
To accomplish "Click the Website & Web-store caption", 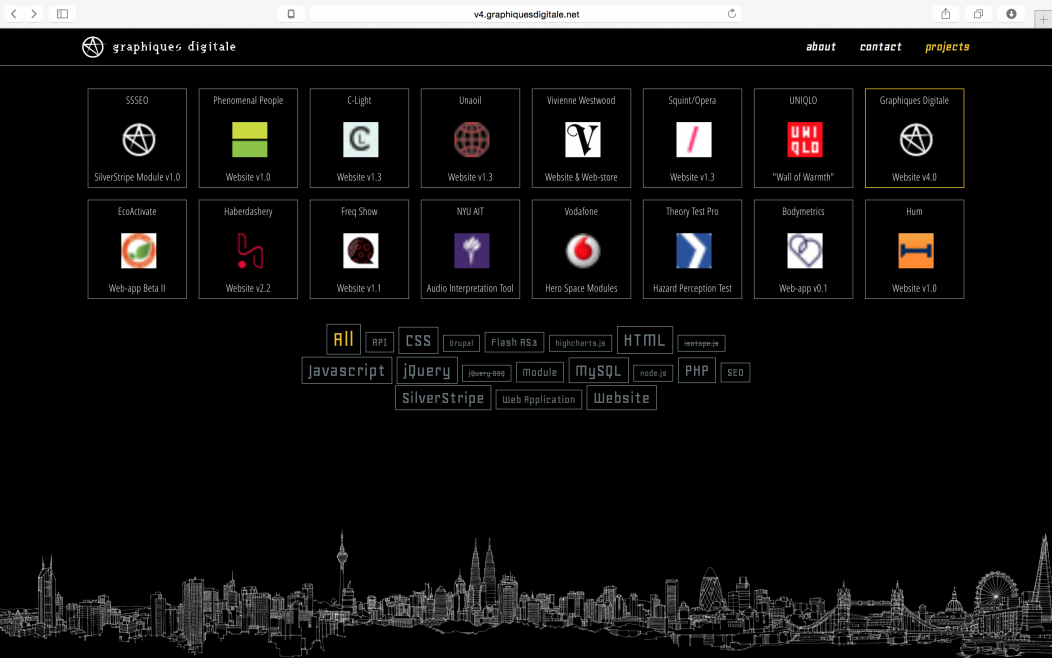I will click(581, 177).
